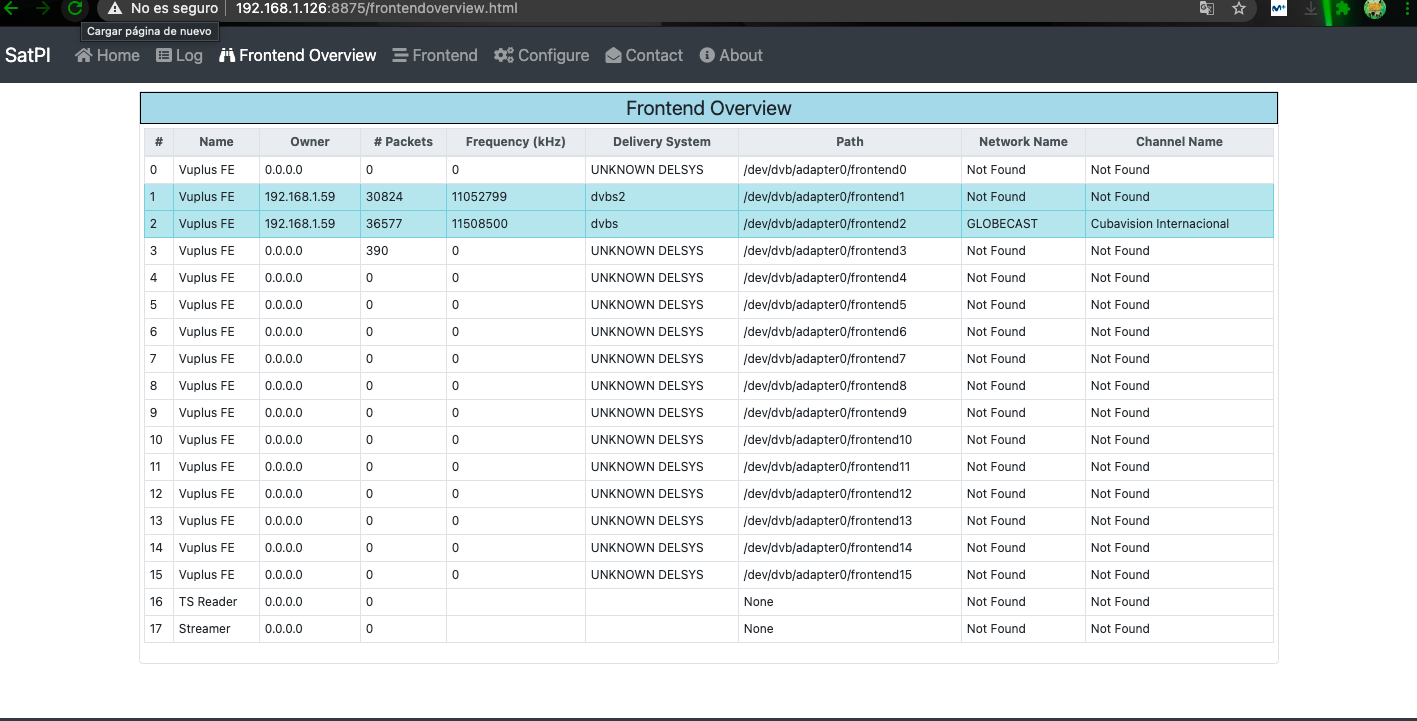The width and height of the screenshot is (1417, 721).
Task: Click the translate page icon in address bar
Action: 1207,9
